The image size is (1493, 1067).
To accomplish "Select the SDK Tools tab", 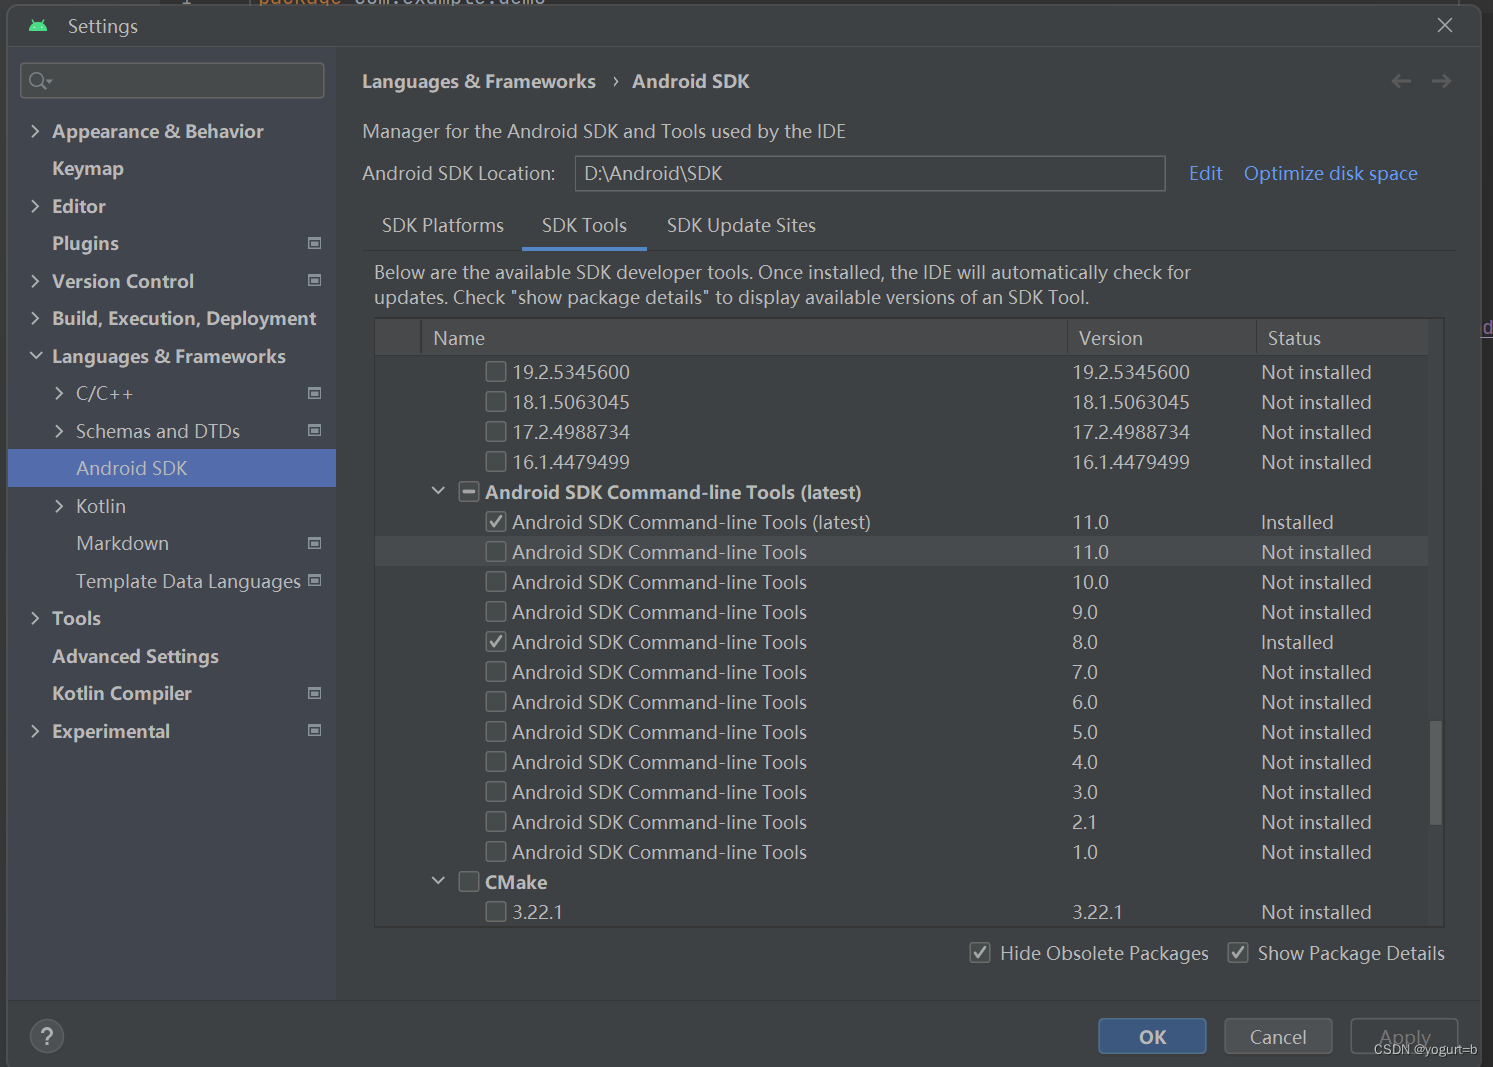I will click(584, 226).
